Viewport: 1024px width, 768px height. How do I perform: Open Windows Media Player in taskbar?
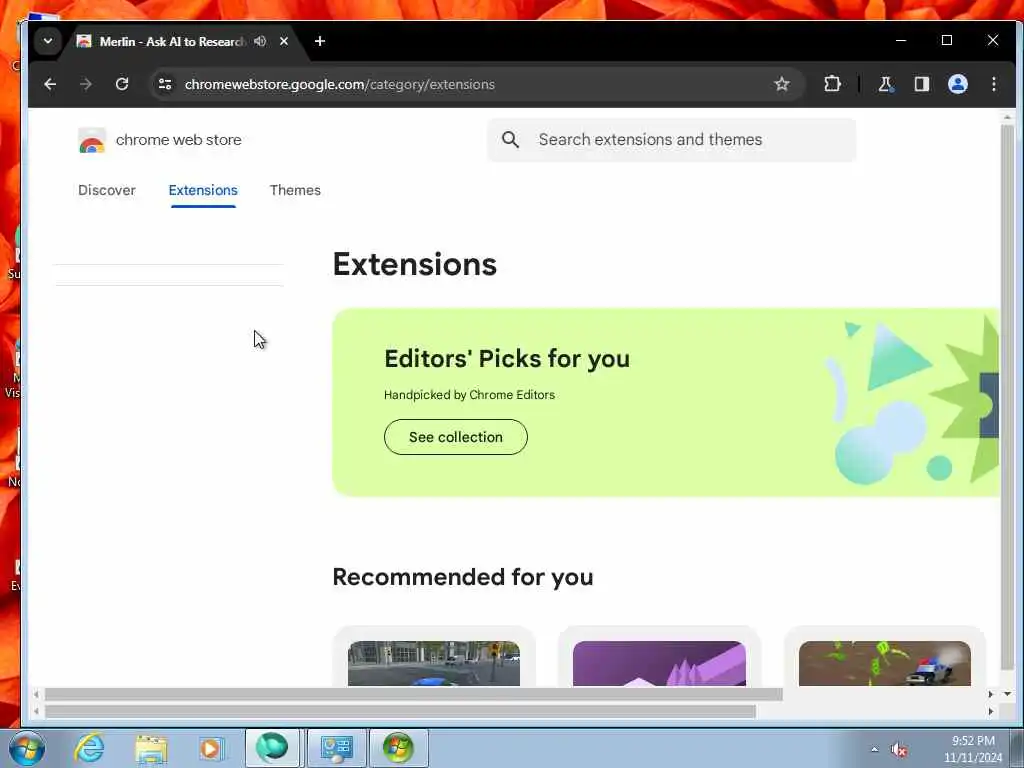(210, 749)
